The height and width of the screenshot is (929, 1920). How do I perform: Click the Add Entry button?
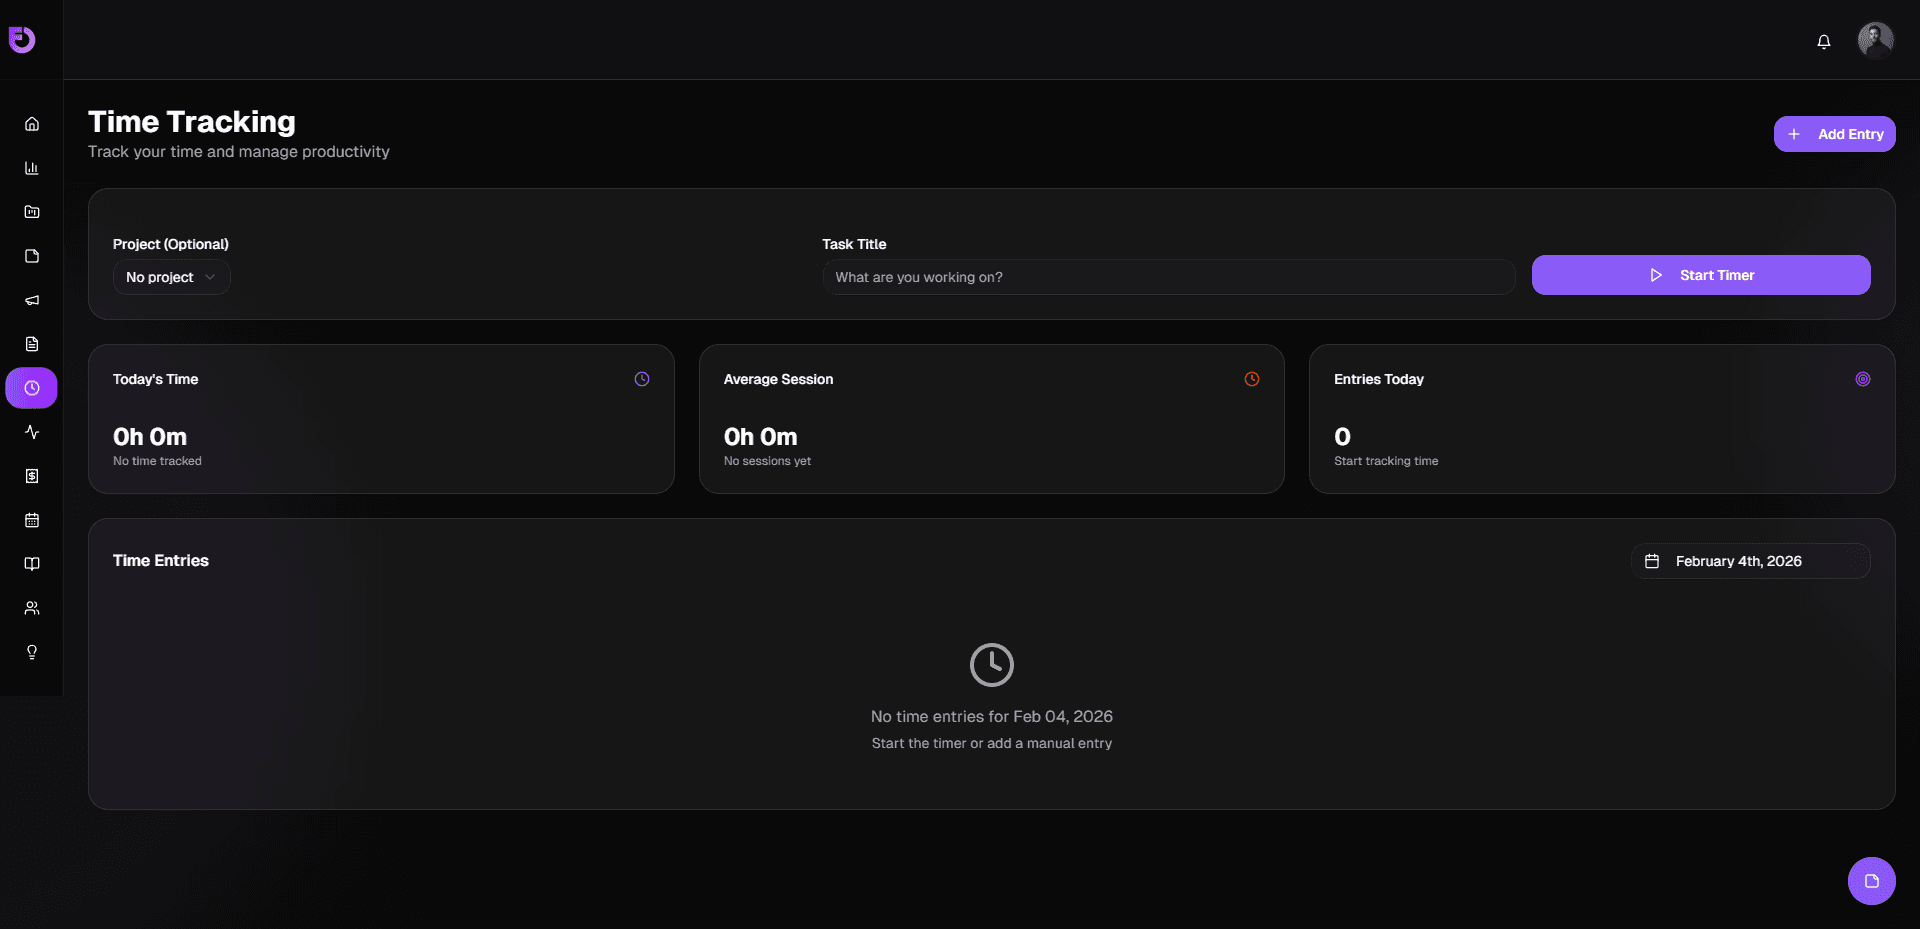click(1834, 134)
